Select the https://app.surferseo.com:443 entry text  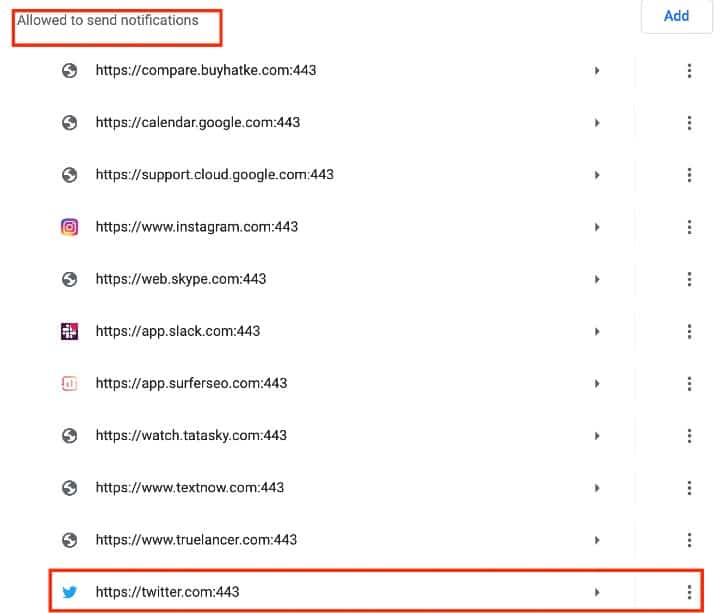[191, 383]
